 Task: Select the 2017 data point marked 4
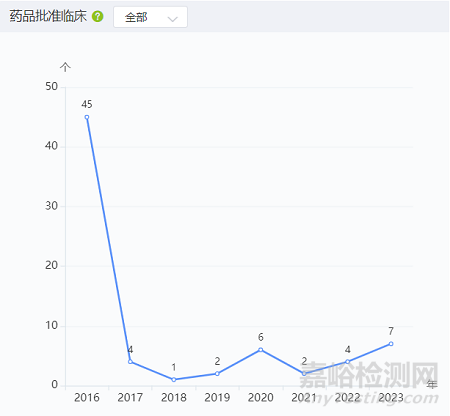pos(130,361)
